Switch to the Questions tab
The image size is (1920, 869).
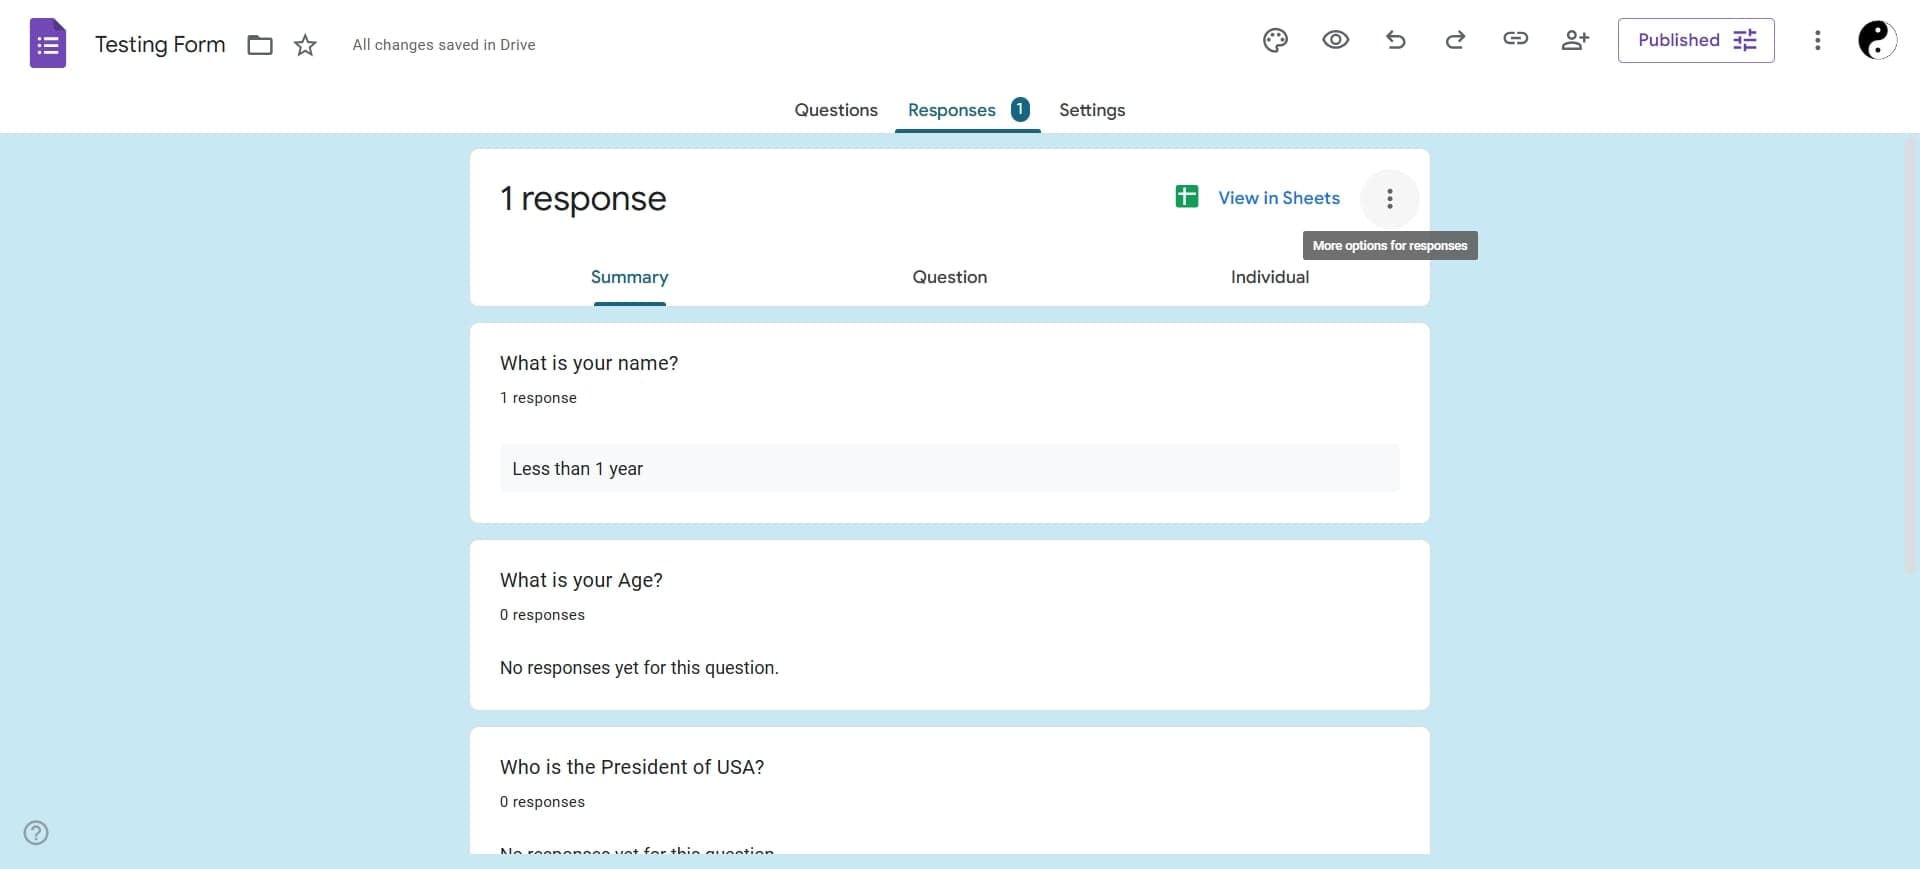point(835,110)
